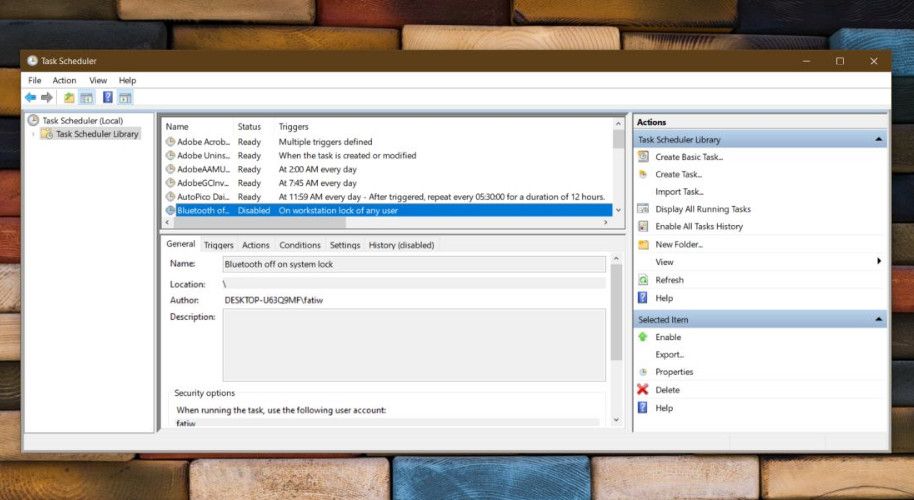The image size is (914, 500).
Task: Click the Create Basic Task icon
Action: tap(643, 157)
